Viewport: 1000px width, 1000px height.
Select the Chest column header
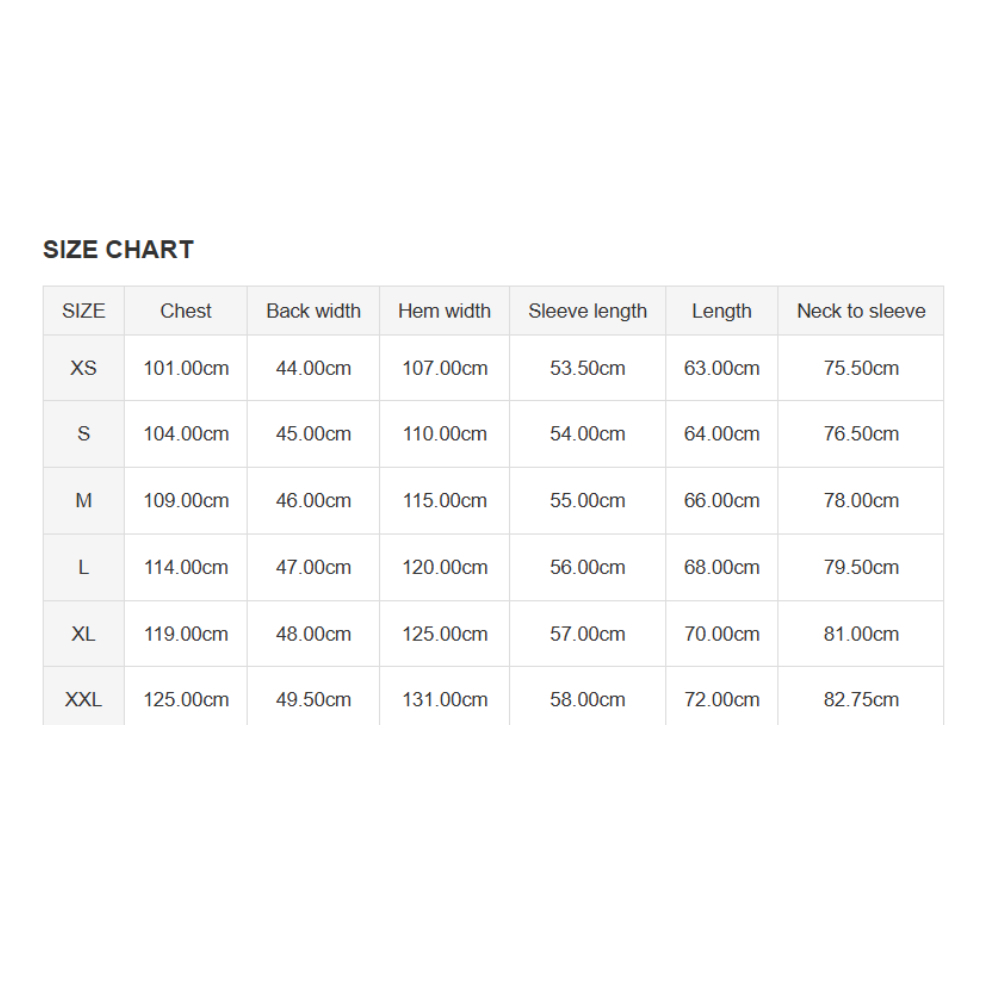(x=186, y=311)
